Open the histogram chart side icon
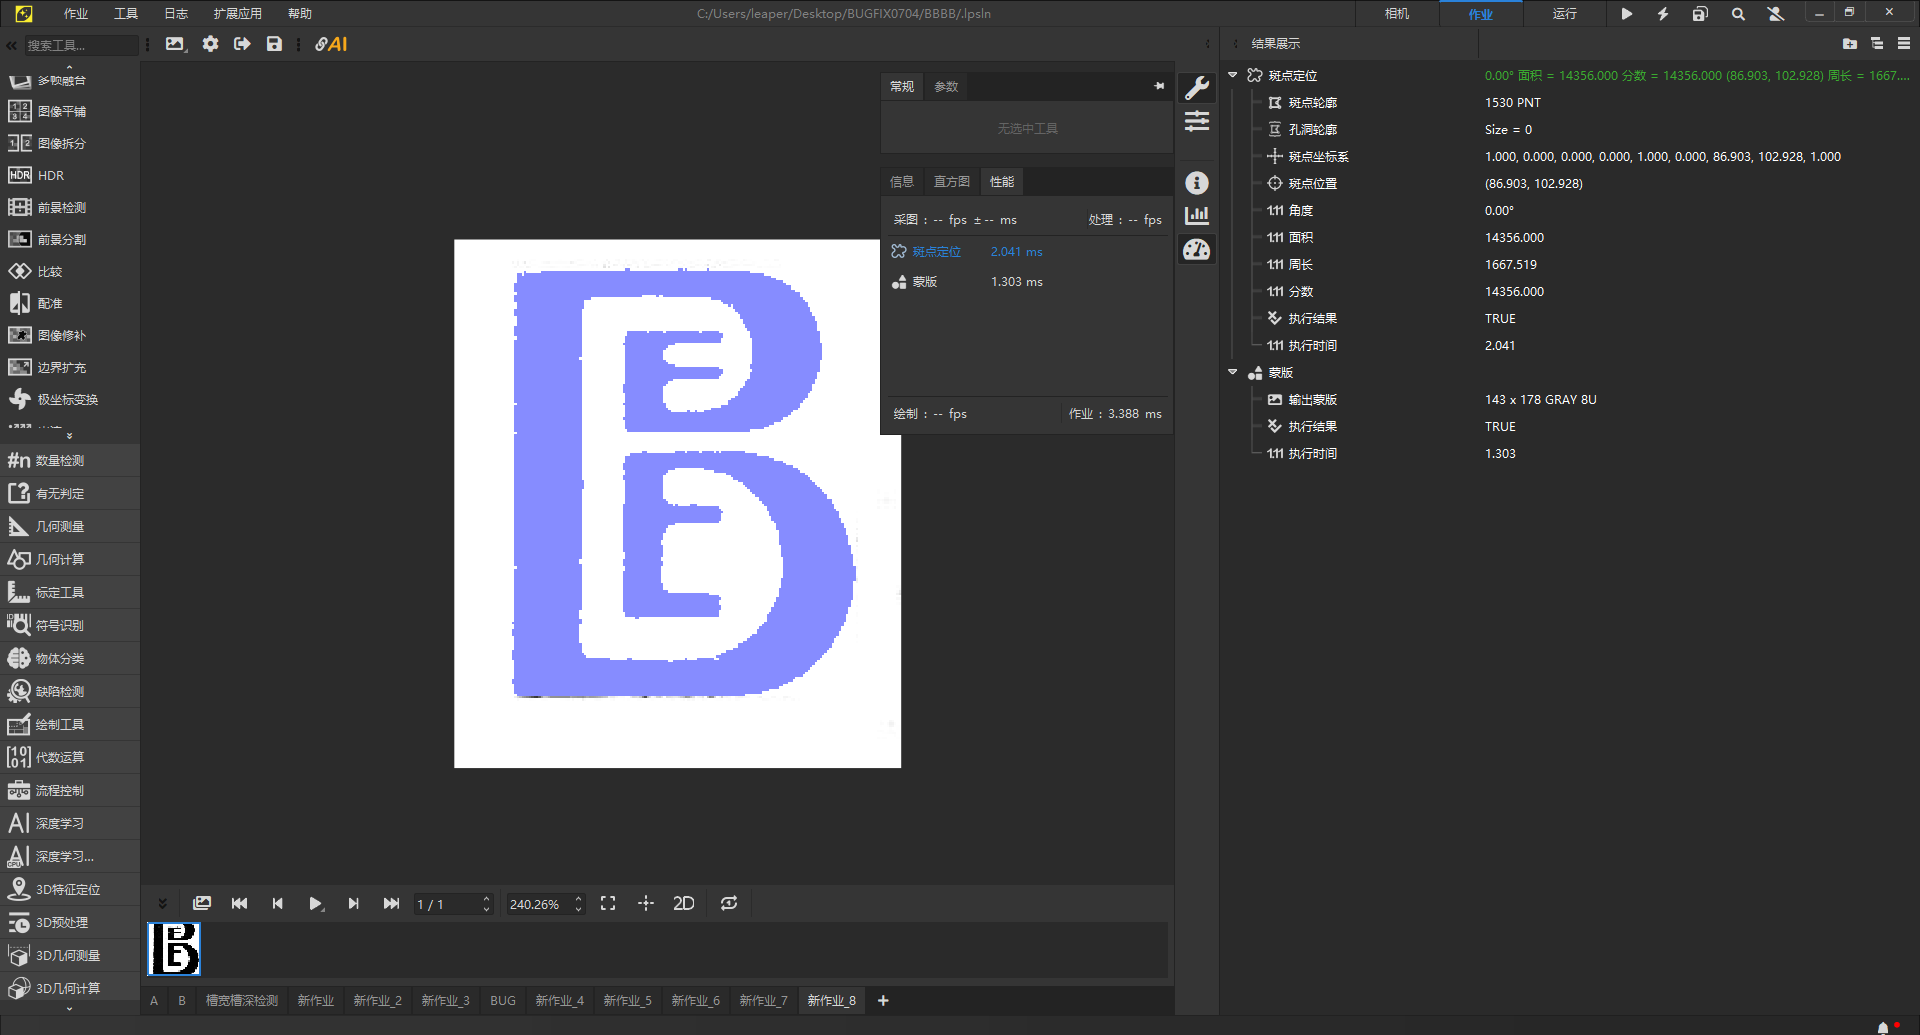Viewport: 1920px width, 1035px height. 1197,216
